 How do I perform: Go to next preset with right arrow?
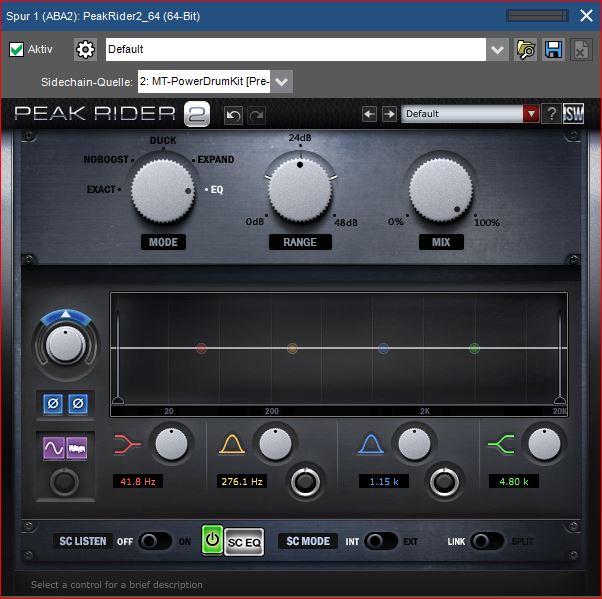click(x=389, y=114)
